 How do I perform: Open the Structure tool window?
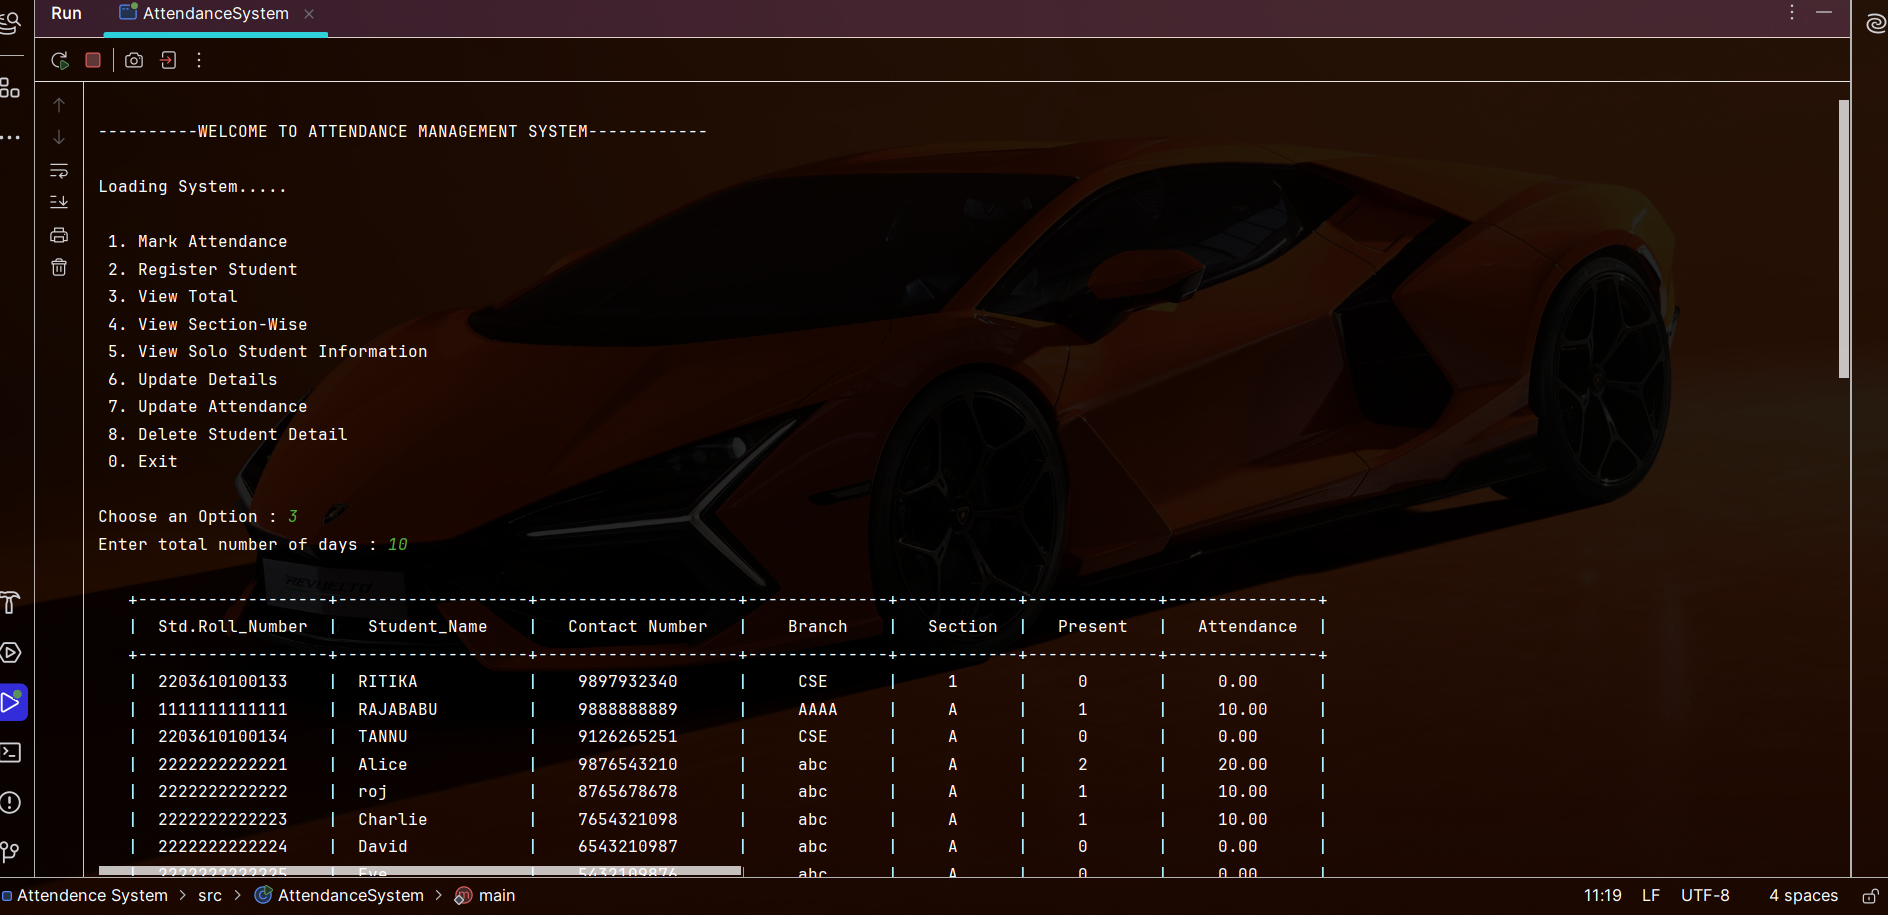coord(10,88)
